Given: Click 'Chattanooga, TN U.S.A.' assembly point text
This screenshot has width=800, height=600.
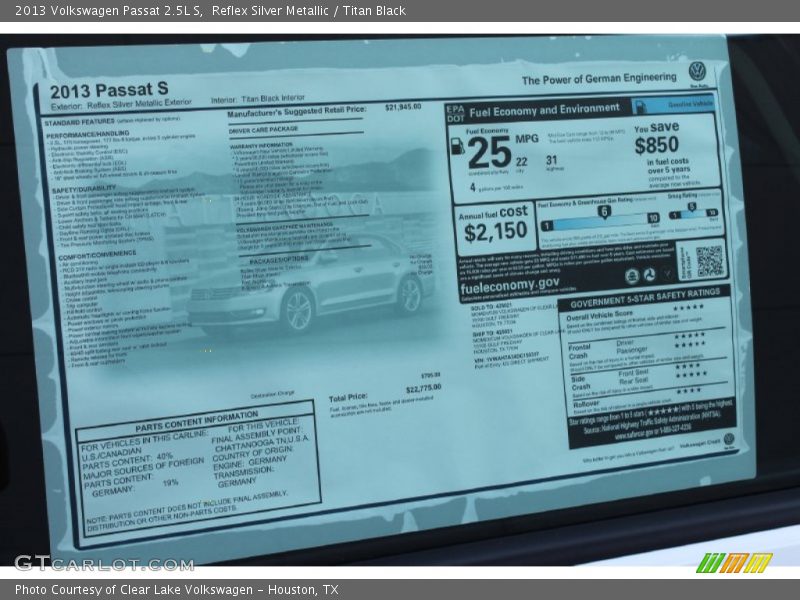Looking at the screenshot, I should point(262,441).
